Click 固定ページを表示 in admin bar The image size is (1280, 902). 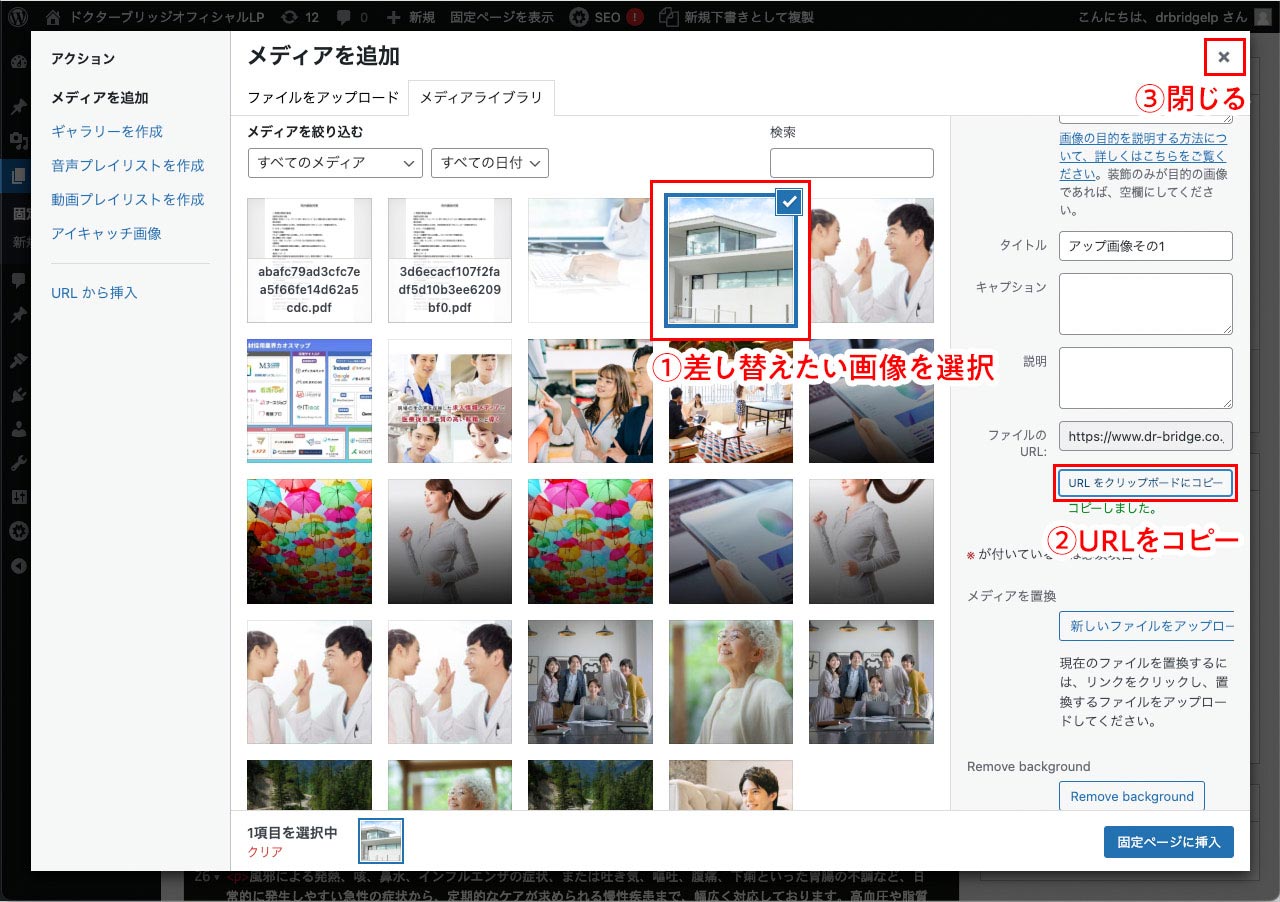501,17
